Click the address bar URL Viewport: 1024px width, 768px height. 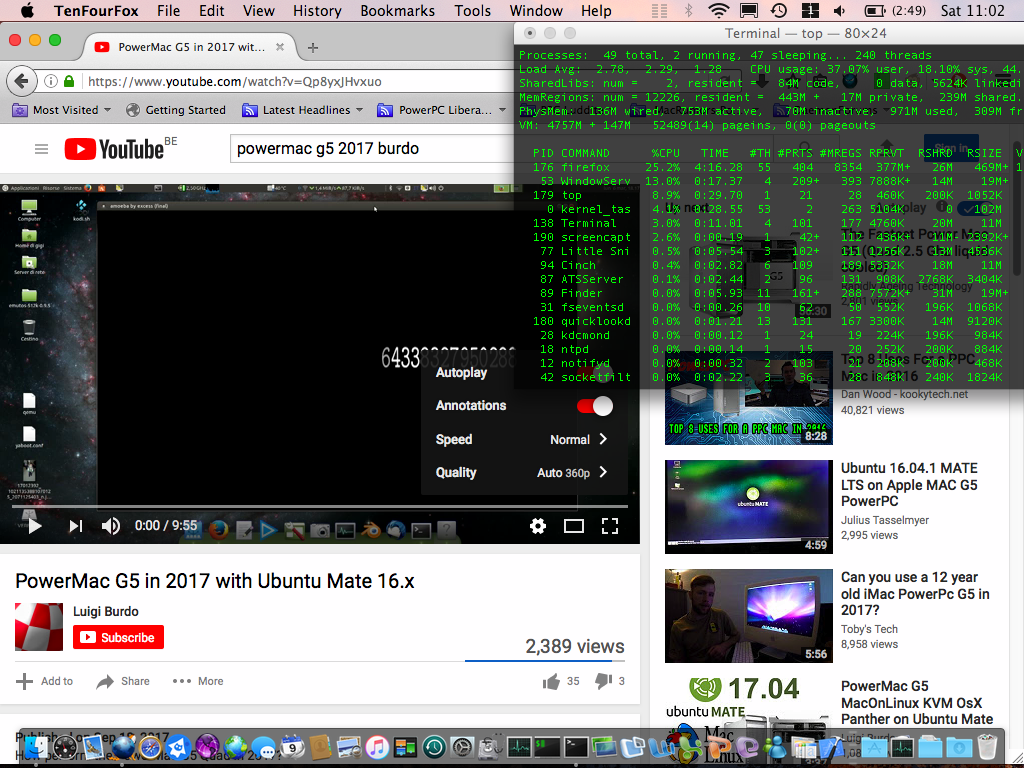(234, 82)
